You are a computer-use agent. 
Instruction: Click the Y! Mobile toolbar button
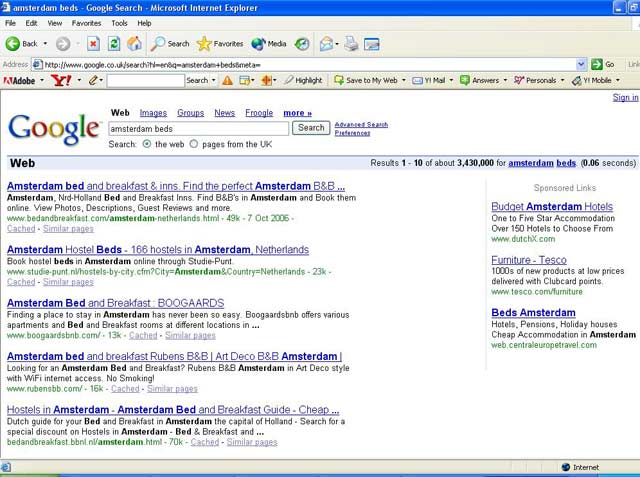point(591,80)
